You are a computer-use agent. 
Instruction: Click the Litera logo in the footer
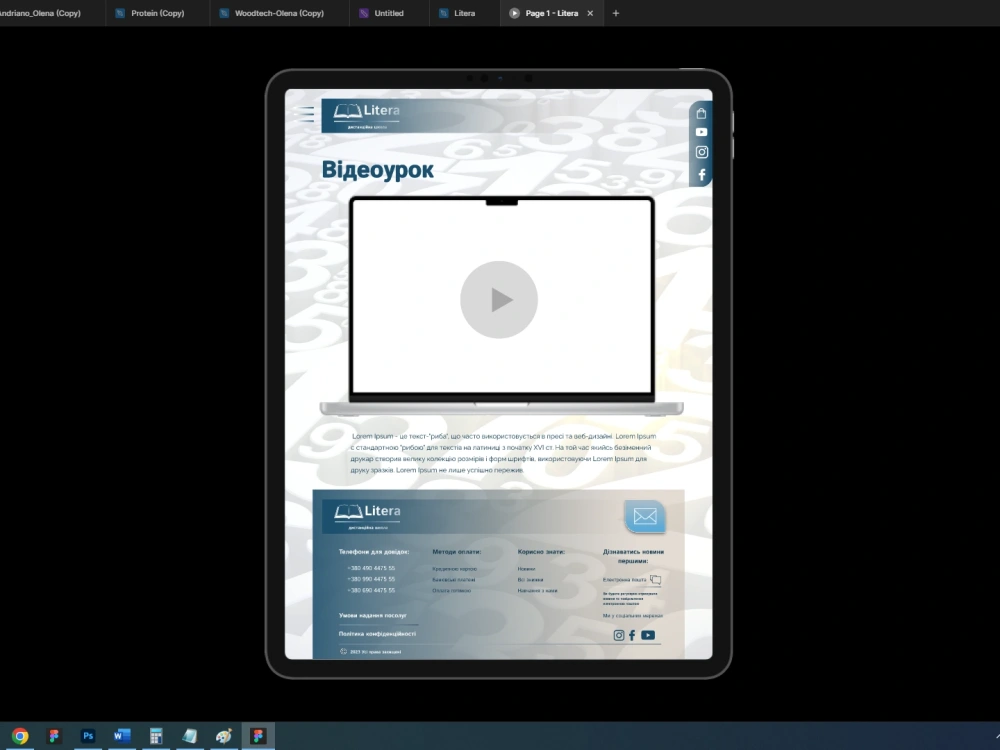[x=368, y=516]
